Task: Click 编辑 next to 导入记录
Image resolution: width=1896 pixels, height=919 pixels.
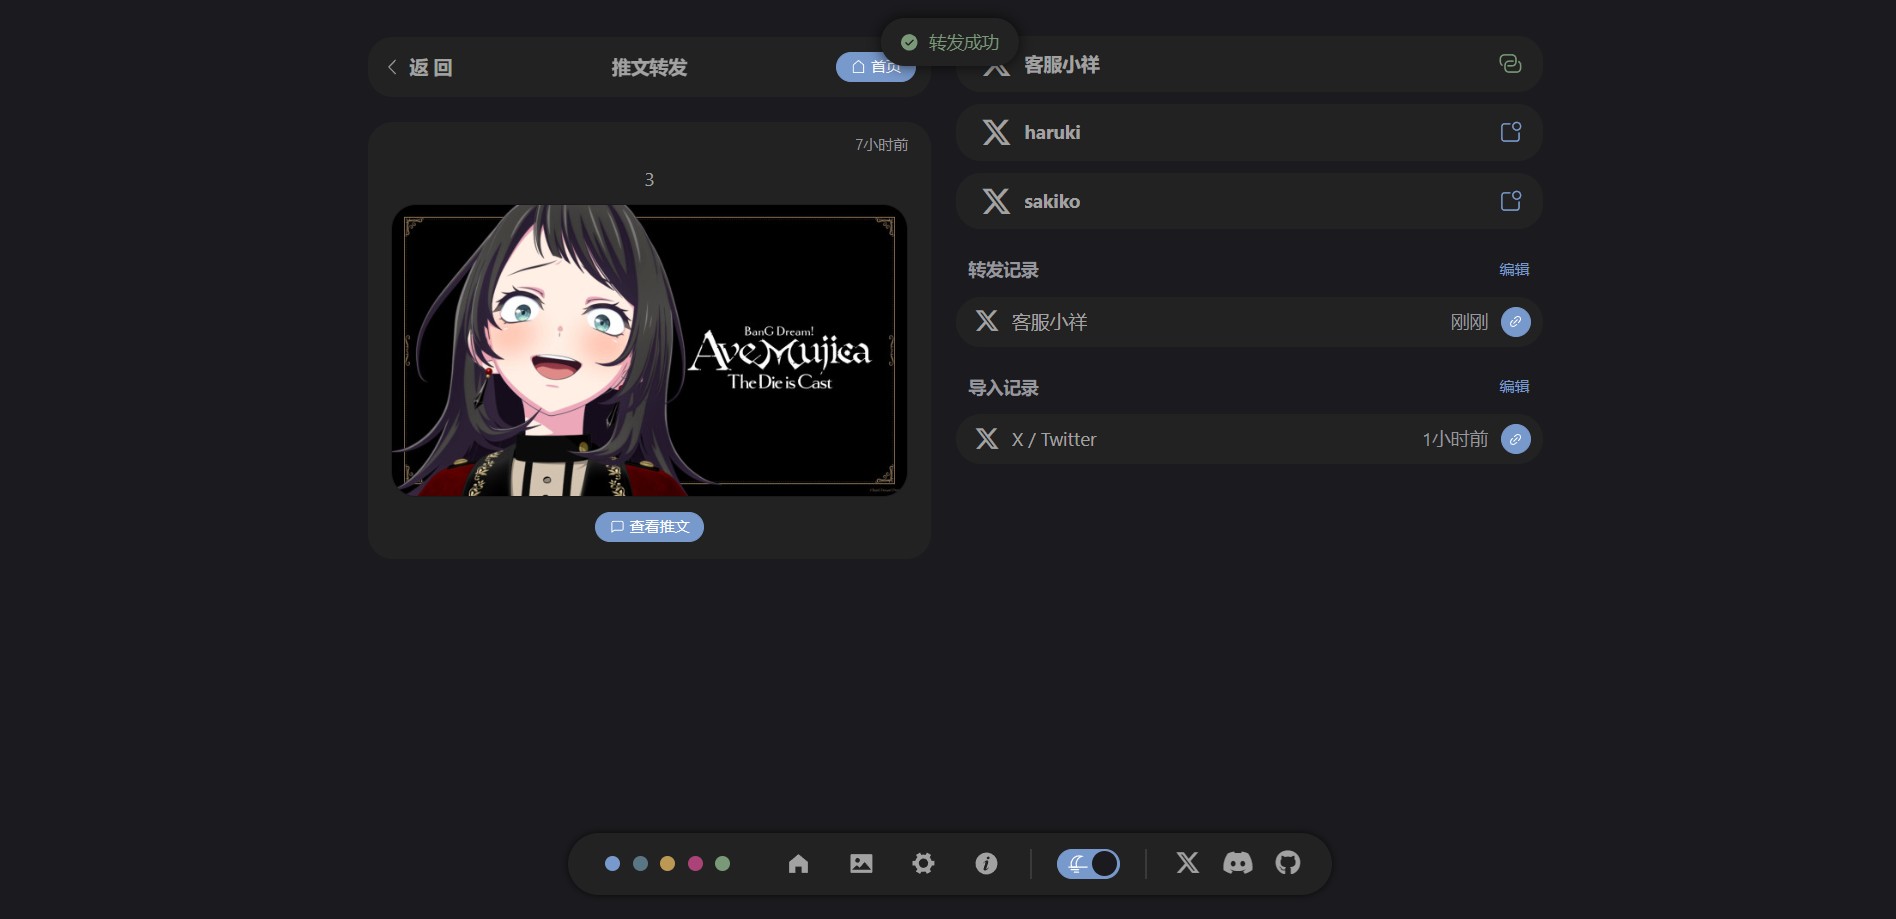Action: point(1514,386)
